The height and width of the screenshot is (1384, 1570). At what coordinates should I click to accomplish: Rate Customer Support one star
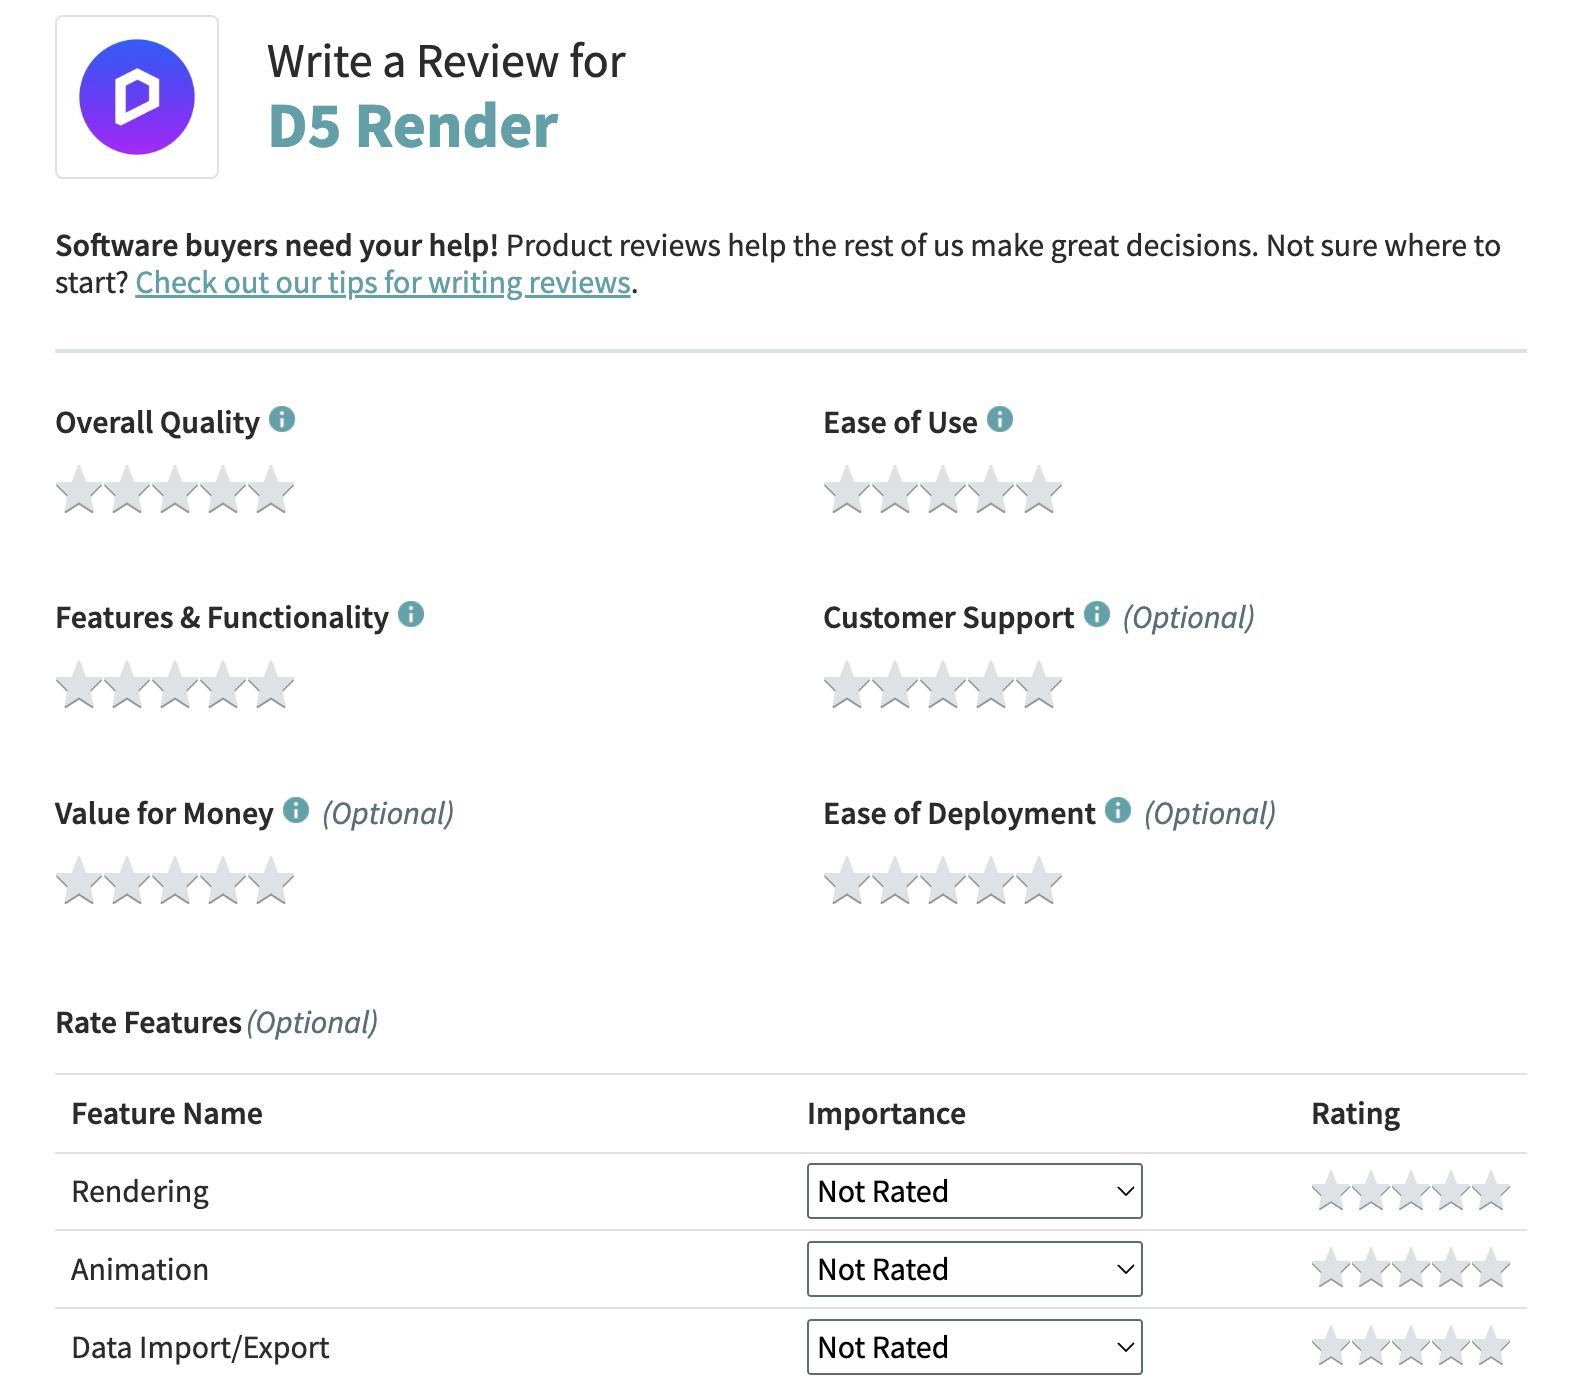pyautogui.click(x=847, y=685)
